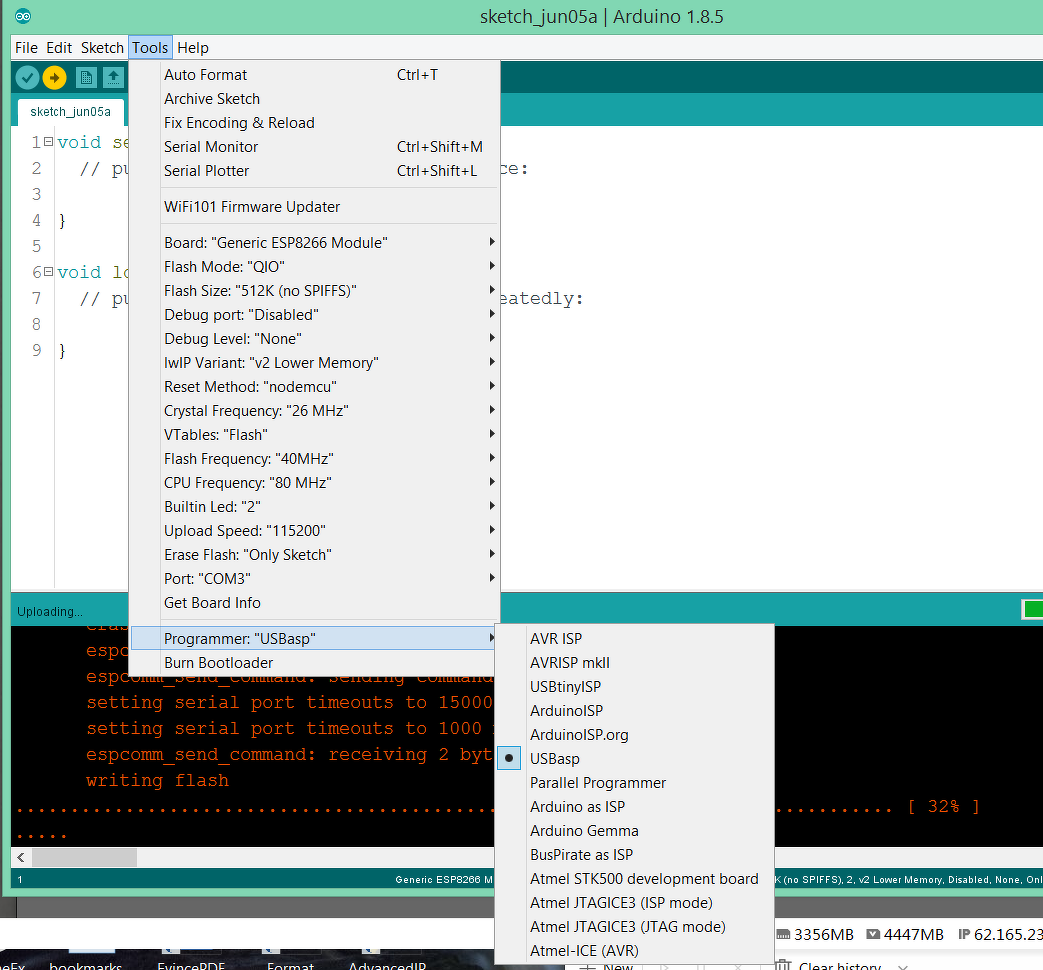Click the IP address indicator
This screenshot has height=970, width=1043.
(x=1000, y=934)
